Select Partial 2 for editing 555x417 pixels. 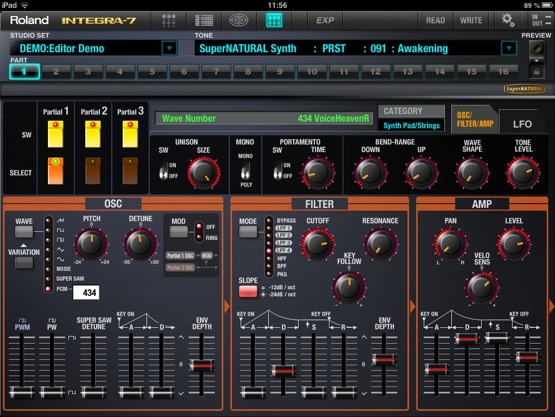pyautogui.click(x=93, y=171)
